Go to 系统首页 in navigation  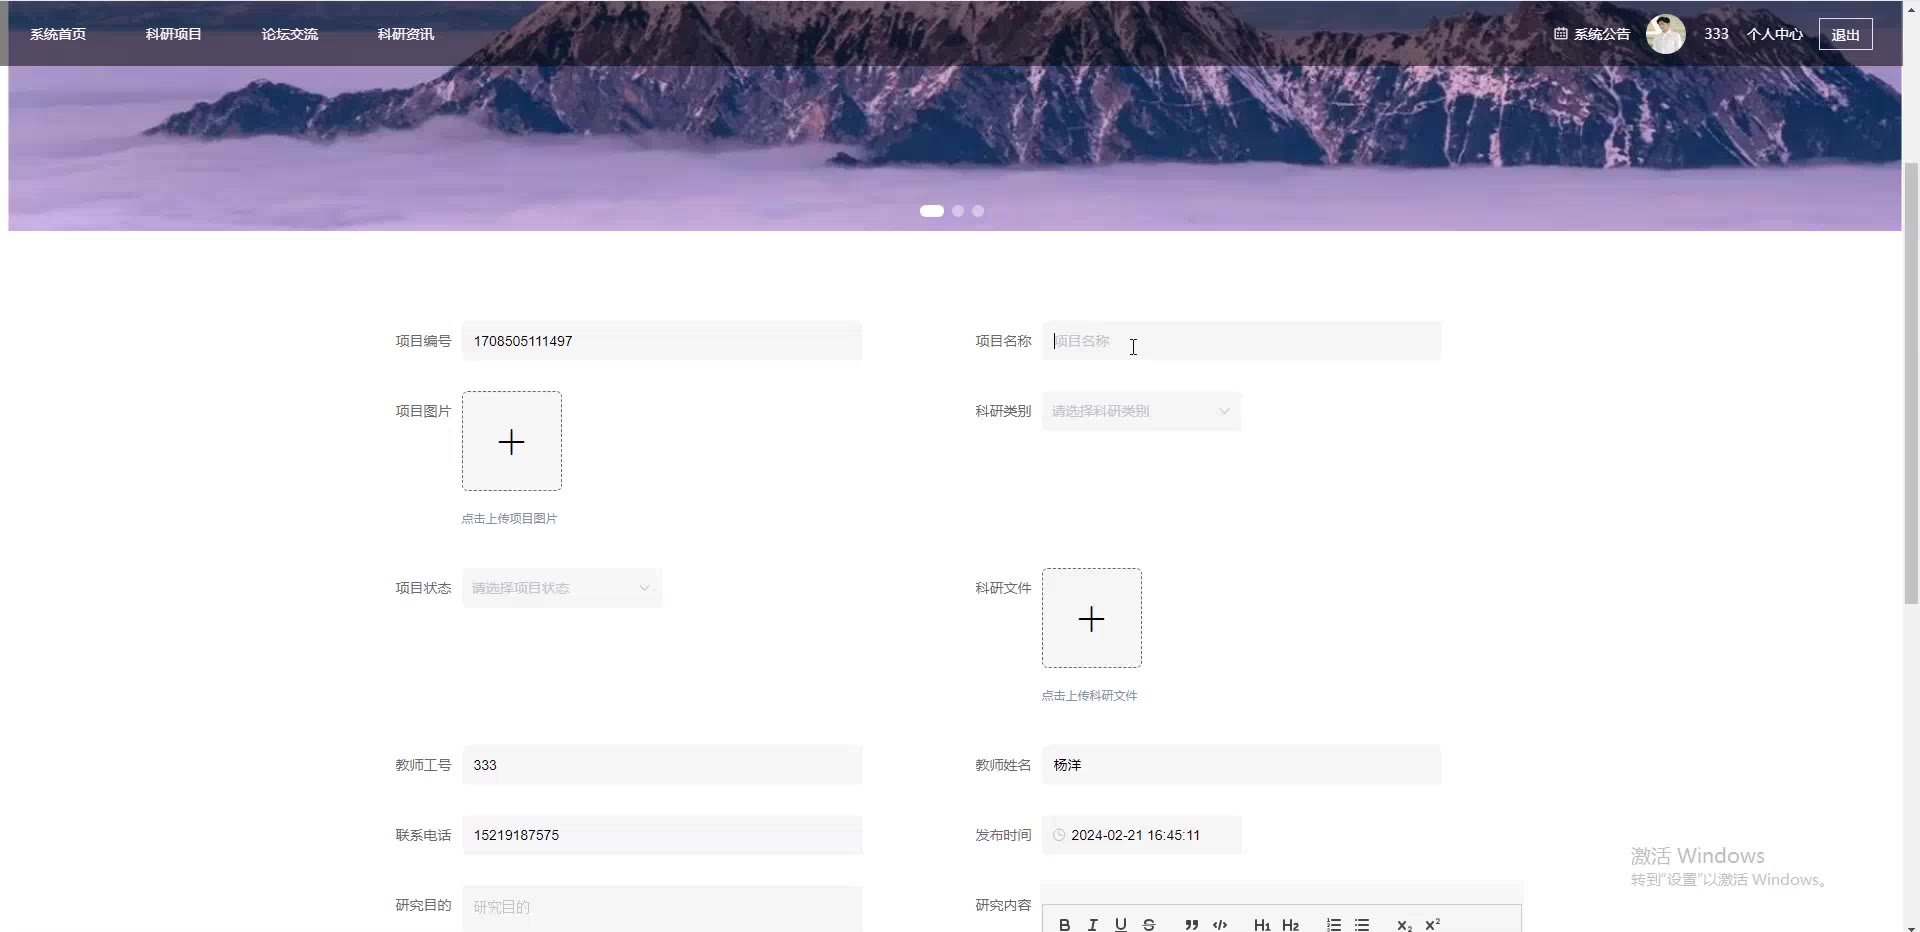pos(58,34)
